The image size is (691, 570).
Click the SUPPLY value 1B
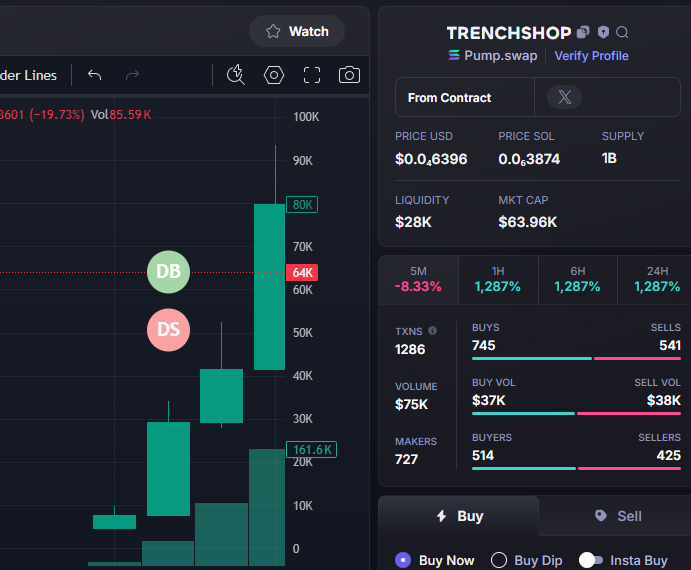tap(609, 158)
